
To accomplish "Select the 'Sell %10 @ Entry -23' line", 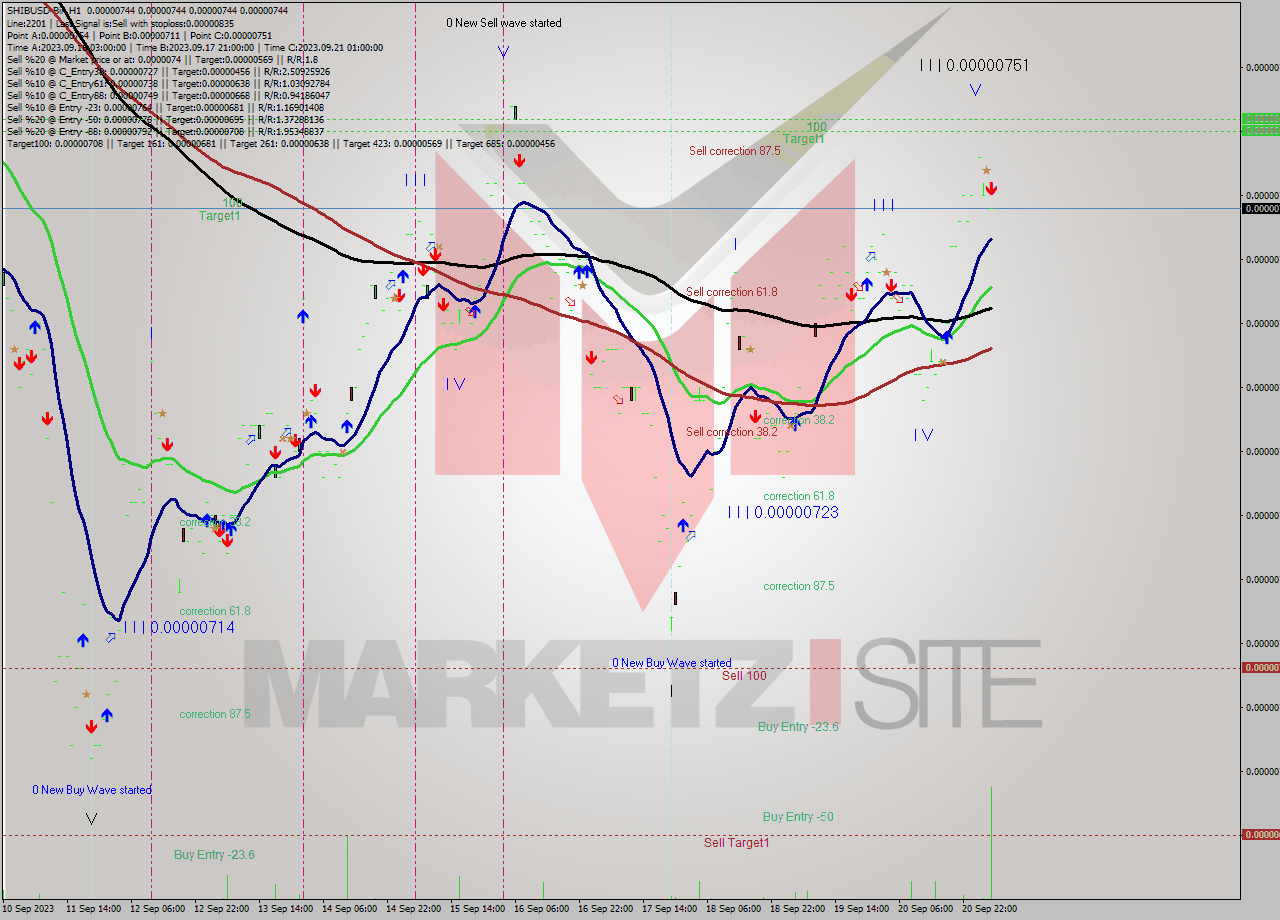I will pyautogui.click(x=165, y=107).
